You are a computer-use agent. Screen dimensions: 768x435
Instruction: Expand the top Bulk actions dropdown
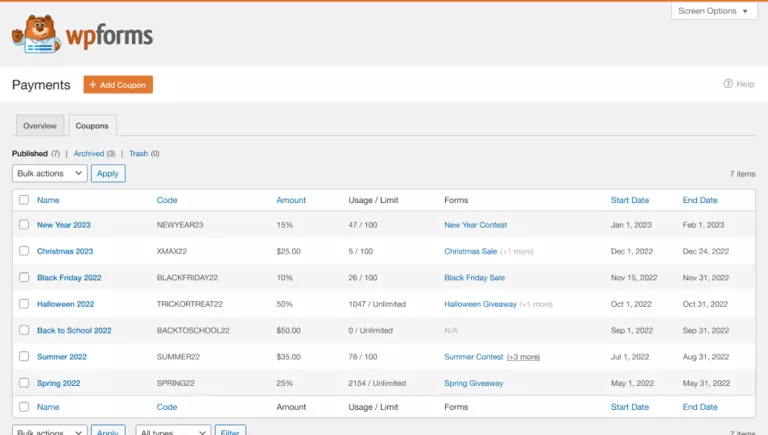tap(50, 173)
